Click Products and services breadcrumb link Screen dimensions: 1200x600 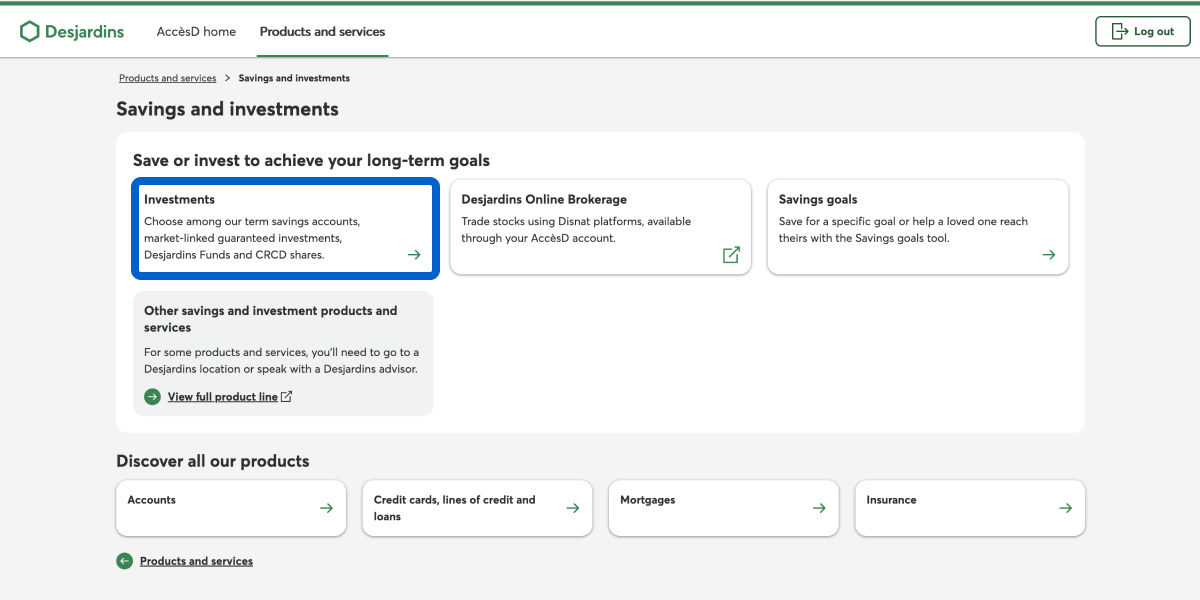click(167, 78)
